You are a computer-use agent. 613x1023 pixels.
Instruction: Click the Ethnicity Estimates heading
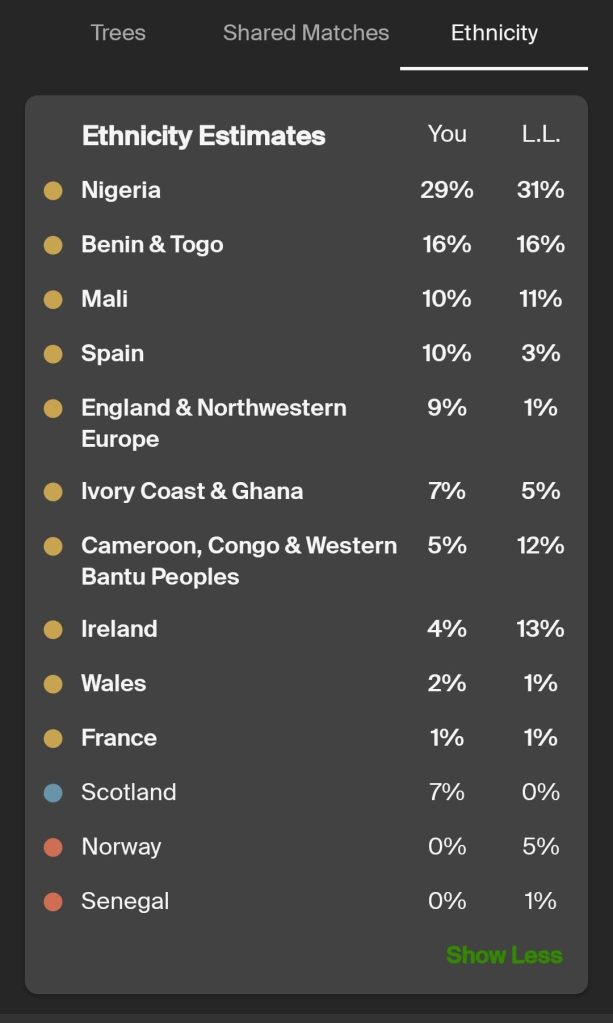(204, 136)
